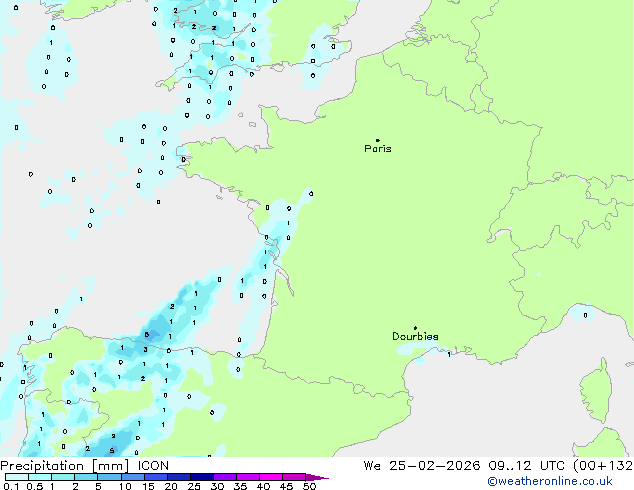Click the legend swatch for 20–25 mm
This screenshot has height=490, width=634.
click(x=178, y=477)
